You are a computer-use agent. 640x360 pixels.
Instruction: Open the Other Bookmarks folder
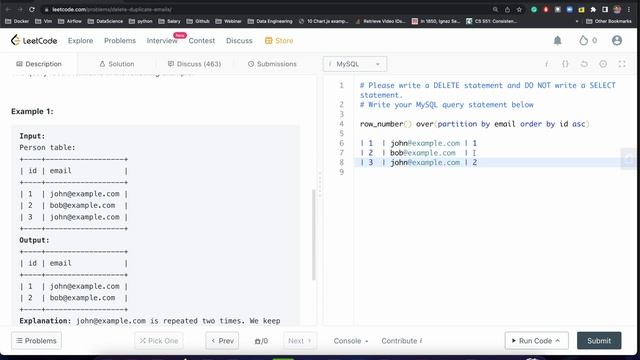(609, 21)
